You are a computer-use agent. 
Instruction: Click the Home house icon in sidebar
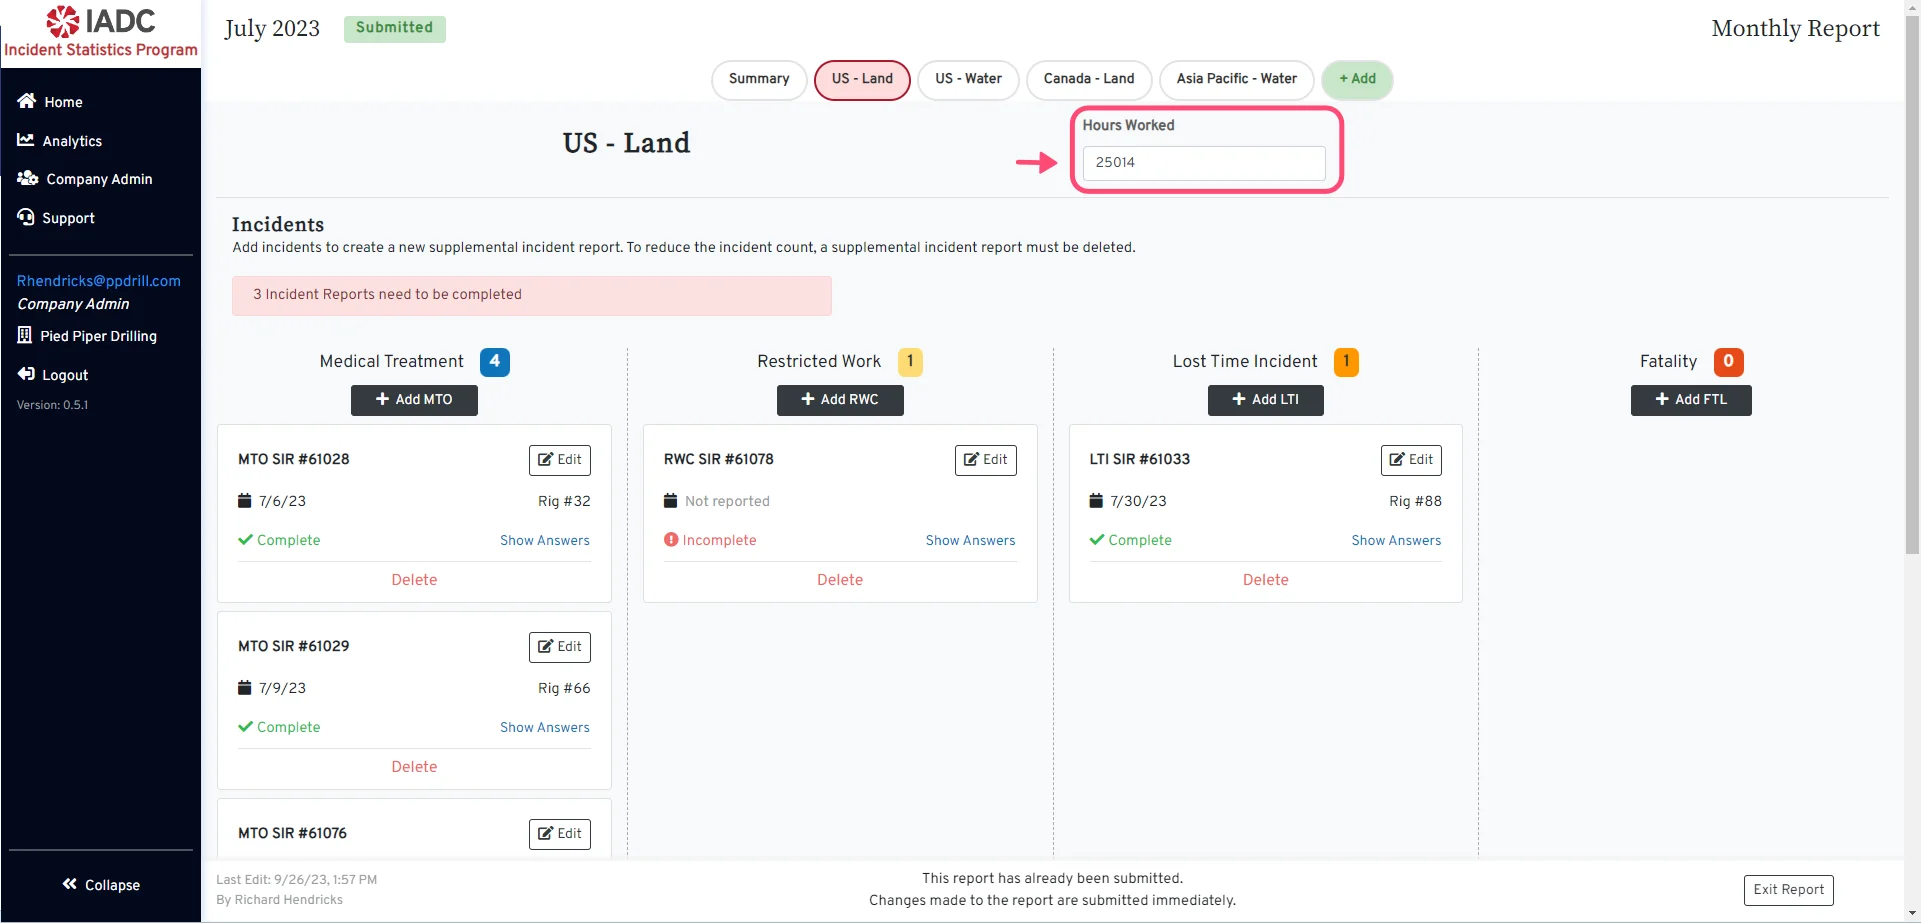point(27,101)
